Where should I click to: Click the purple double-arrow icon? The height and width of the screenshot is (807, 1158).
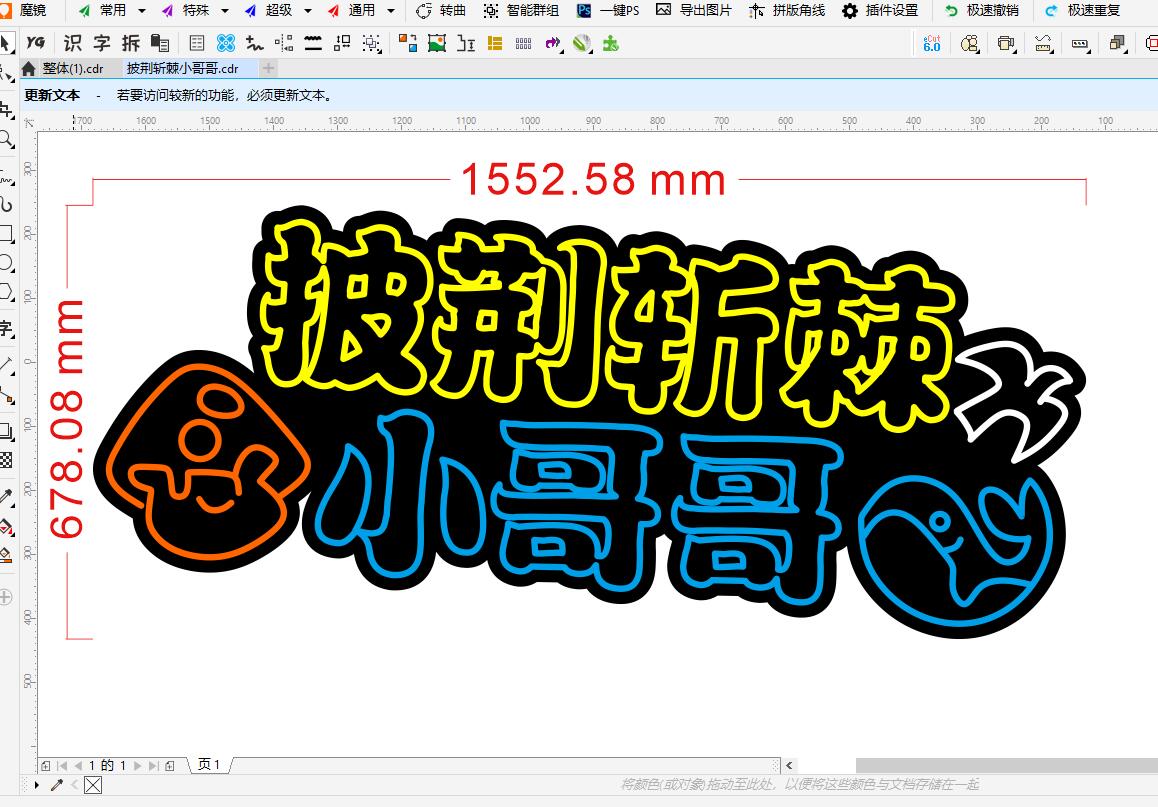pos(553,44)
